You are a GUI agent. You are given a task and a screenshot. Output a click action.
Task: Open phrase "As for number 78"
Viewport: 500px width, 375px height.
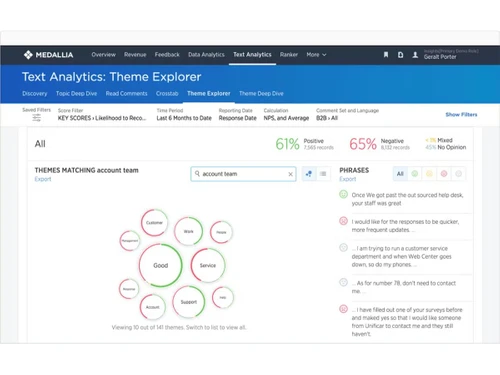404,287
